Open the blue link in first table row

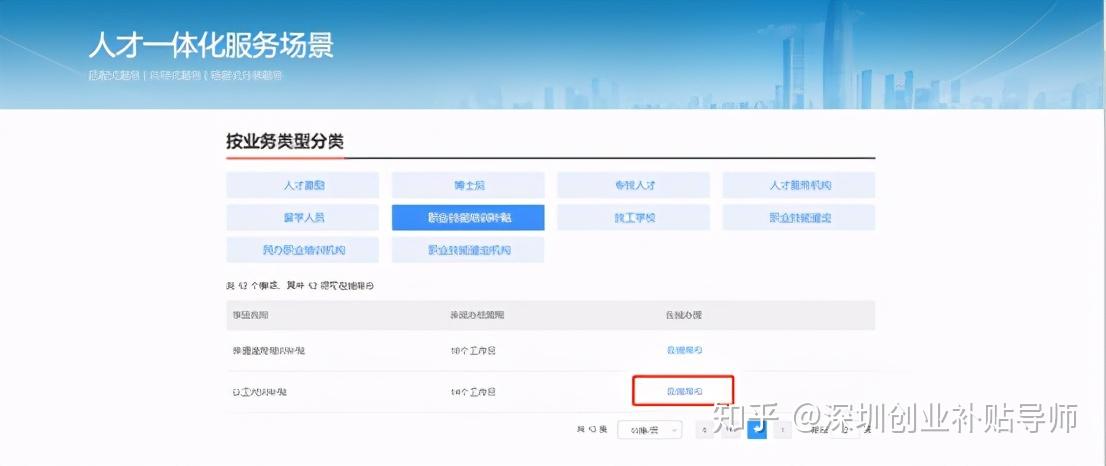coord(684,350)
